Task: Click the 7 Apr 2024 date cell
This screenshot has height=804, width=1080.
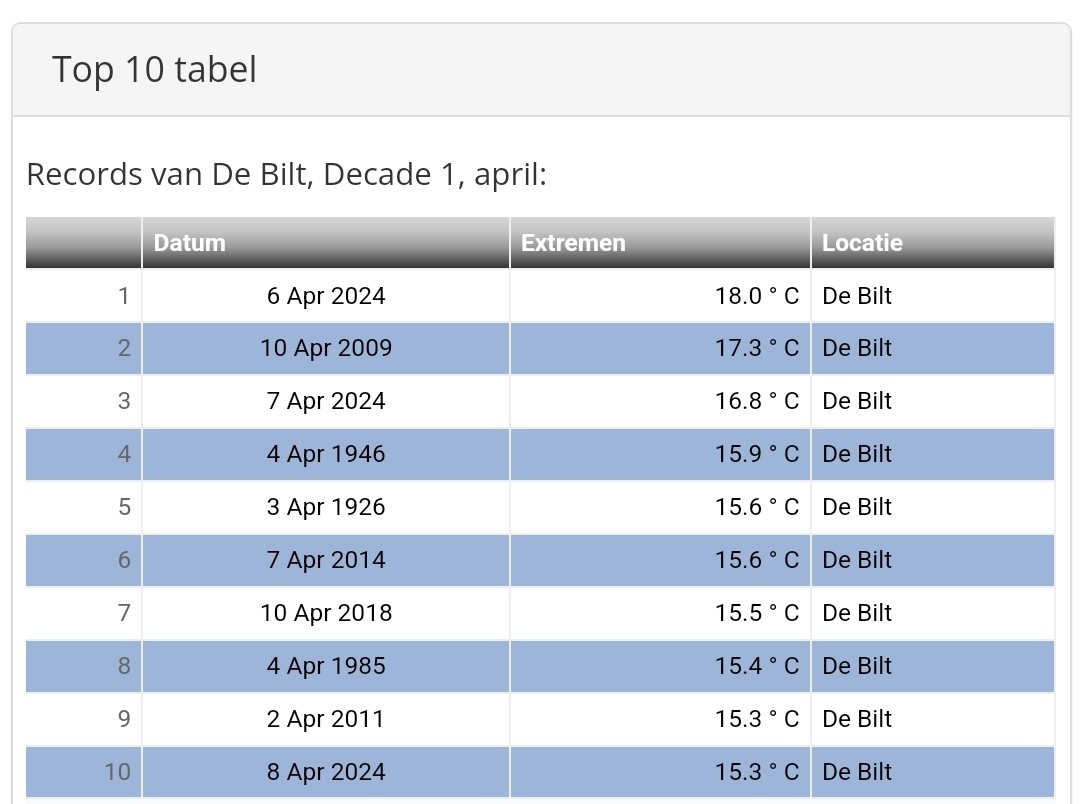Action: point(326,401)
